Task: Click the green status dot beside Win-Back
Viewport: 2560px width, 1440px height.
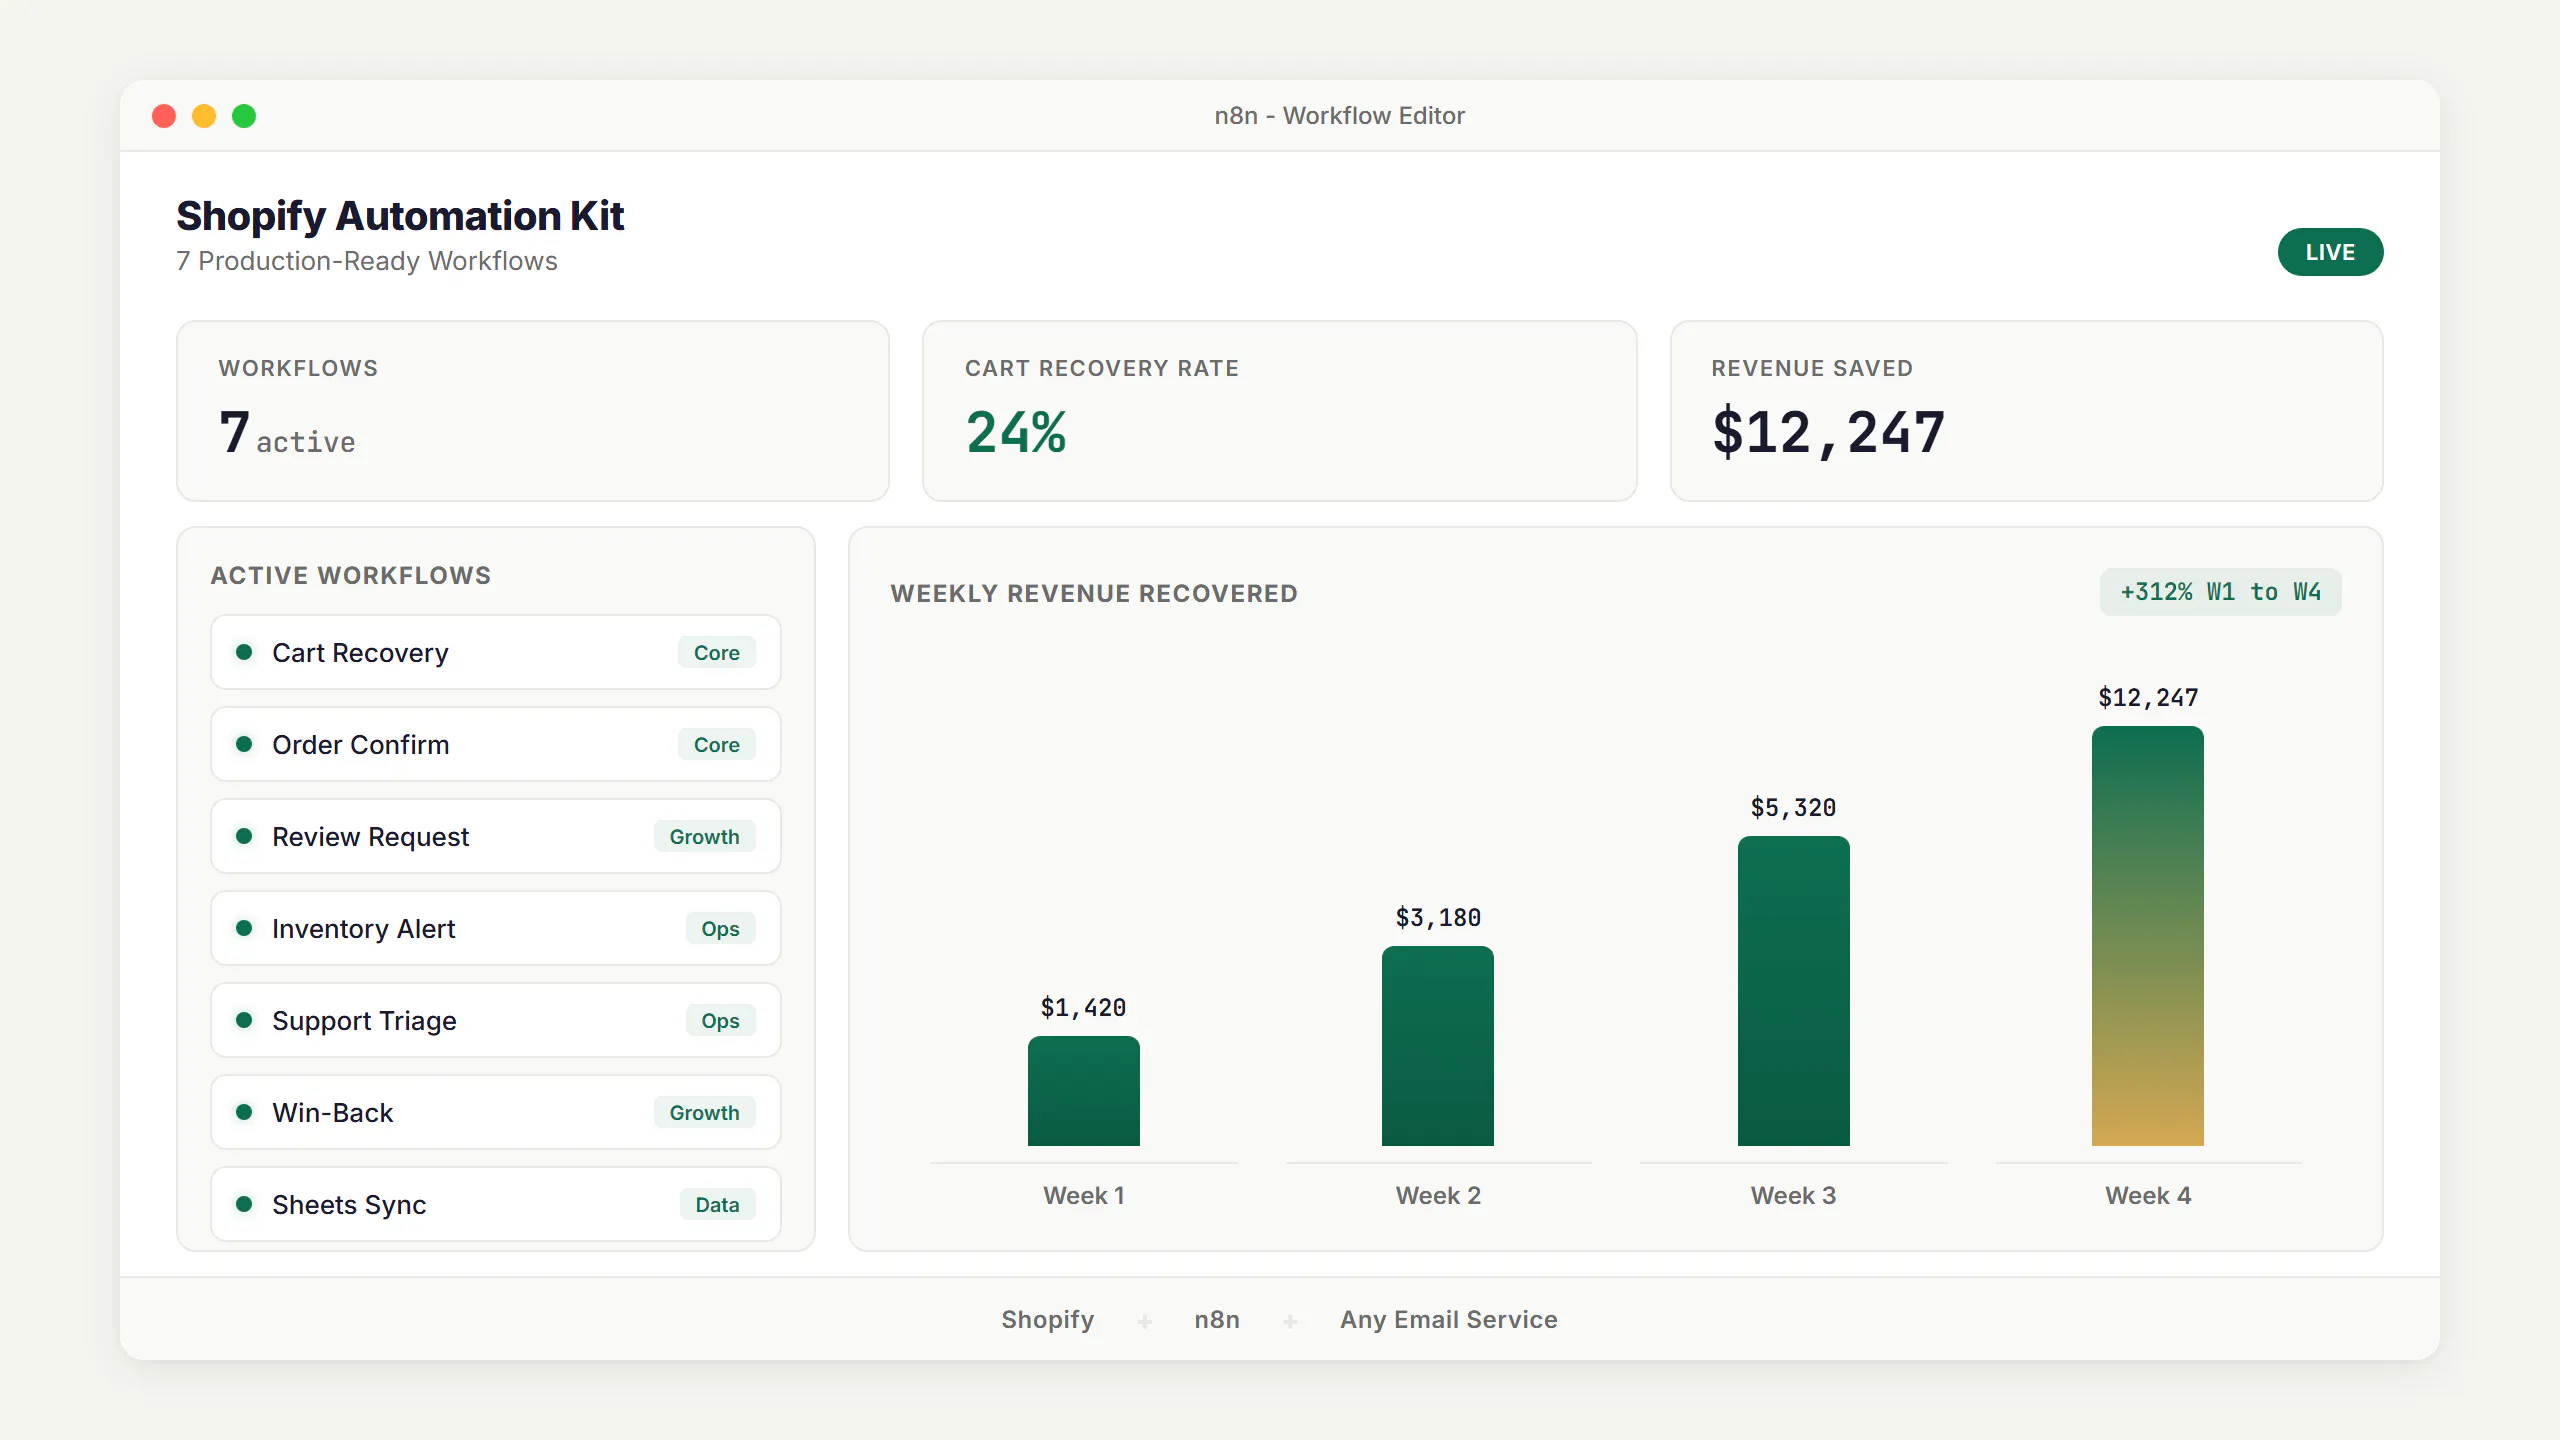Action: click(244, 1112)
